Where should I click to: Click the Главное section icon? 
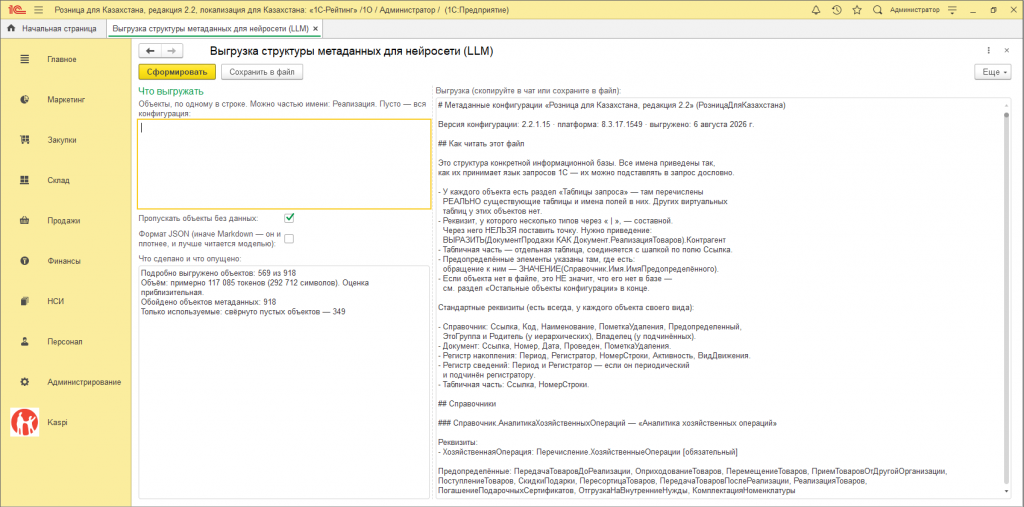tap(25, 59)
